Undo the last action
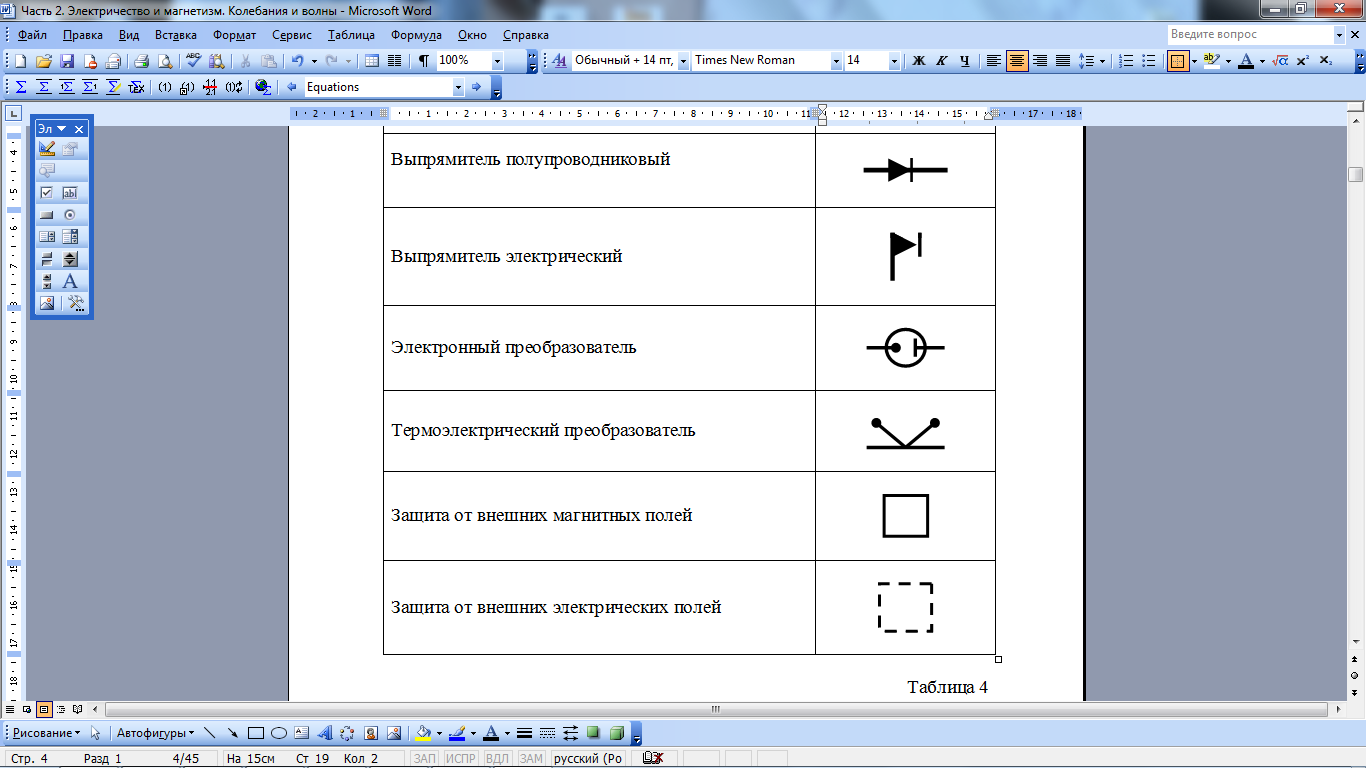 point(297,61)
